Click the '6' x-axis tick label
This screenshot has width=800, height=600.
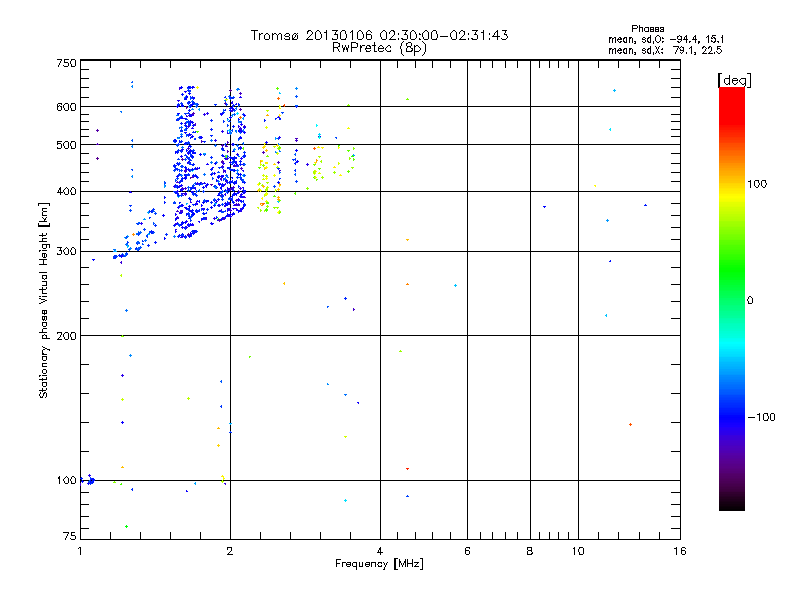click(x=467, y=551)
